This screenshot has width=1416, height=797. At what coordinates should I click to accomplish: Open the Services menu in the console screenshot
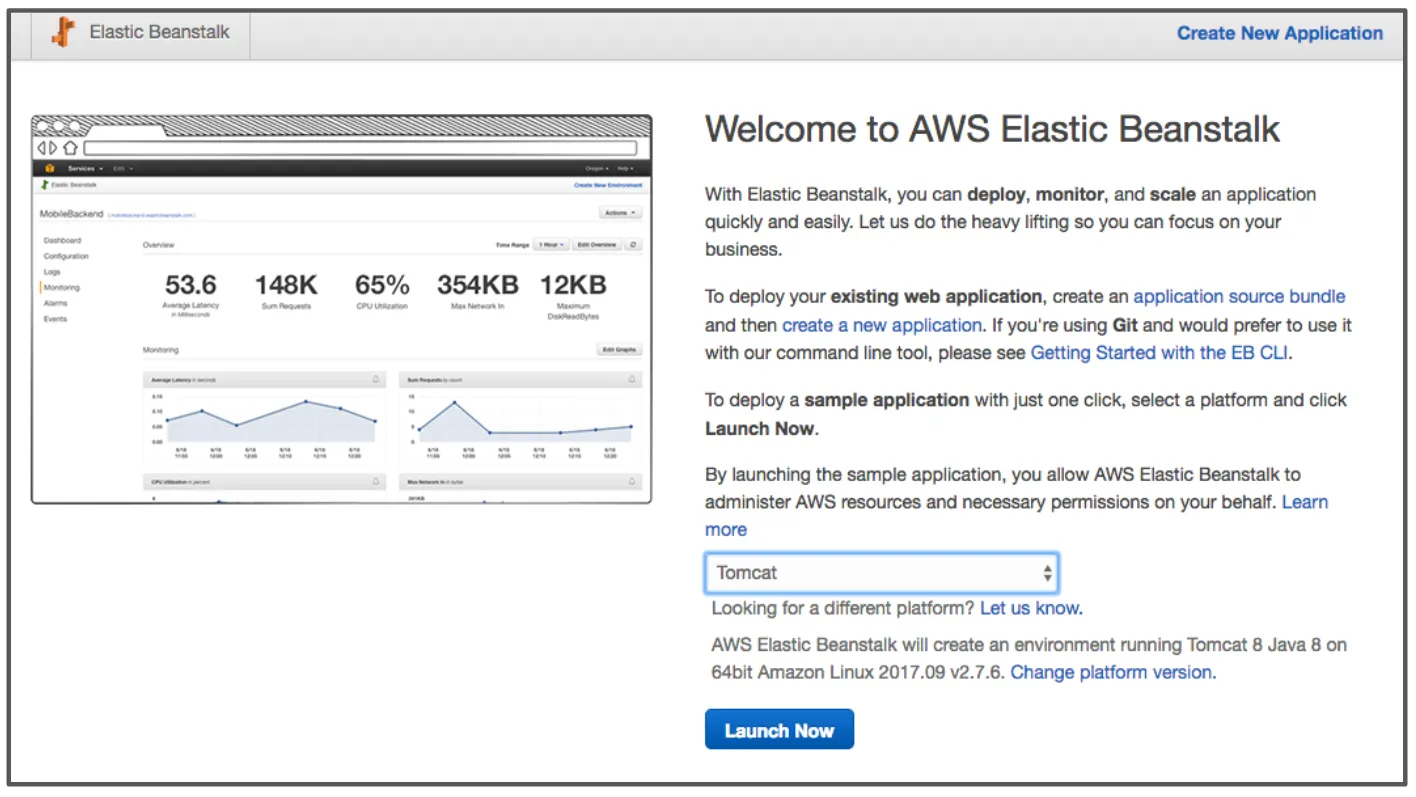click(x=82, y=167)
